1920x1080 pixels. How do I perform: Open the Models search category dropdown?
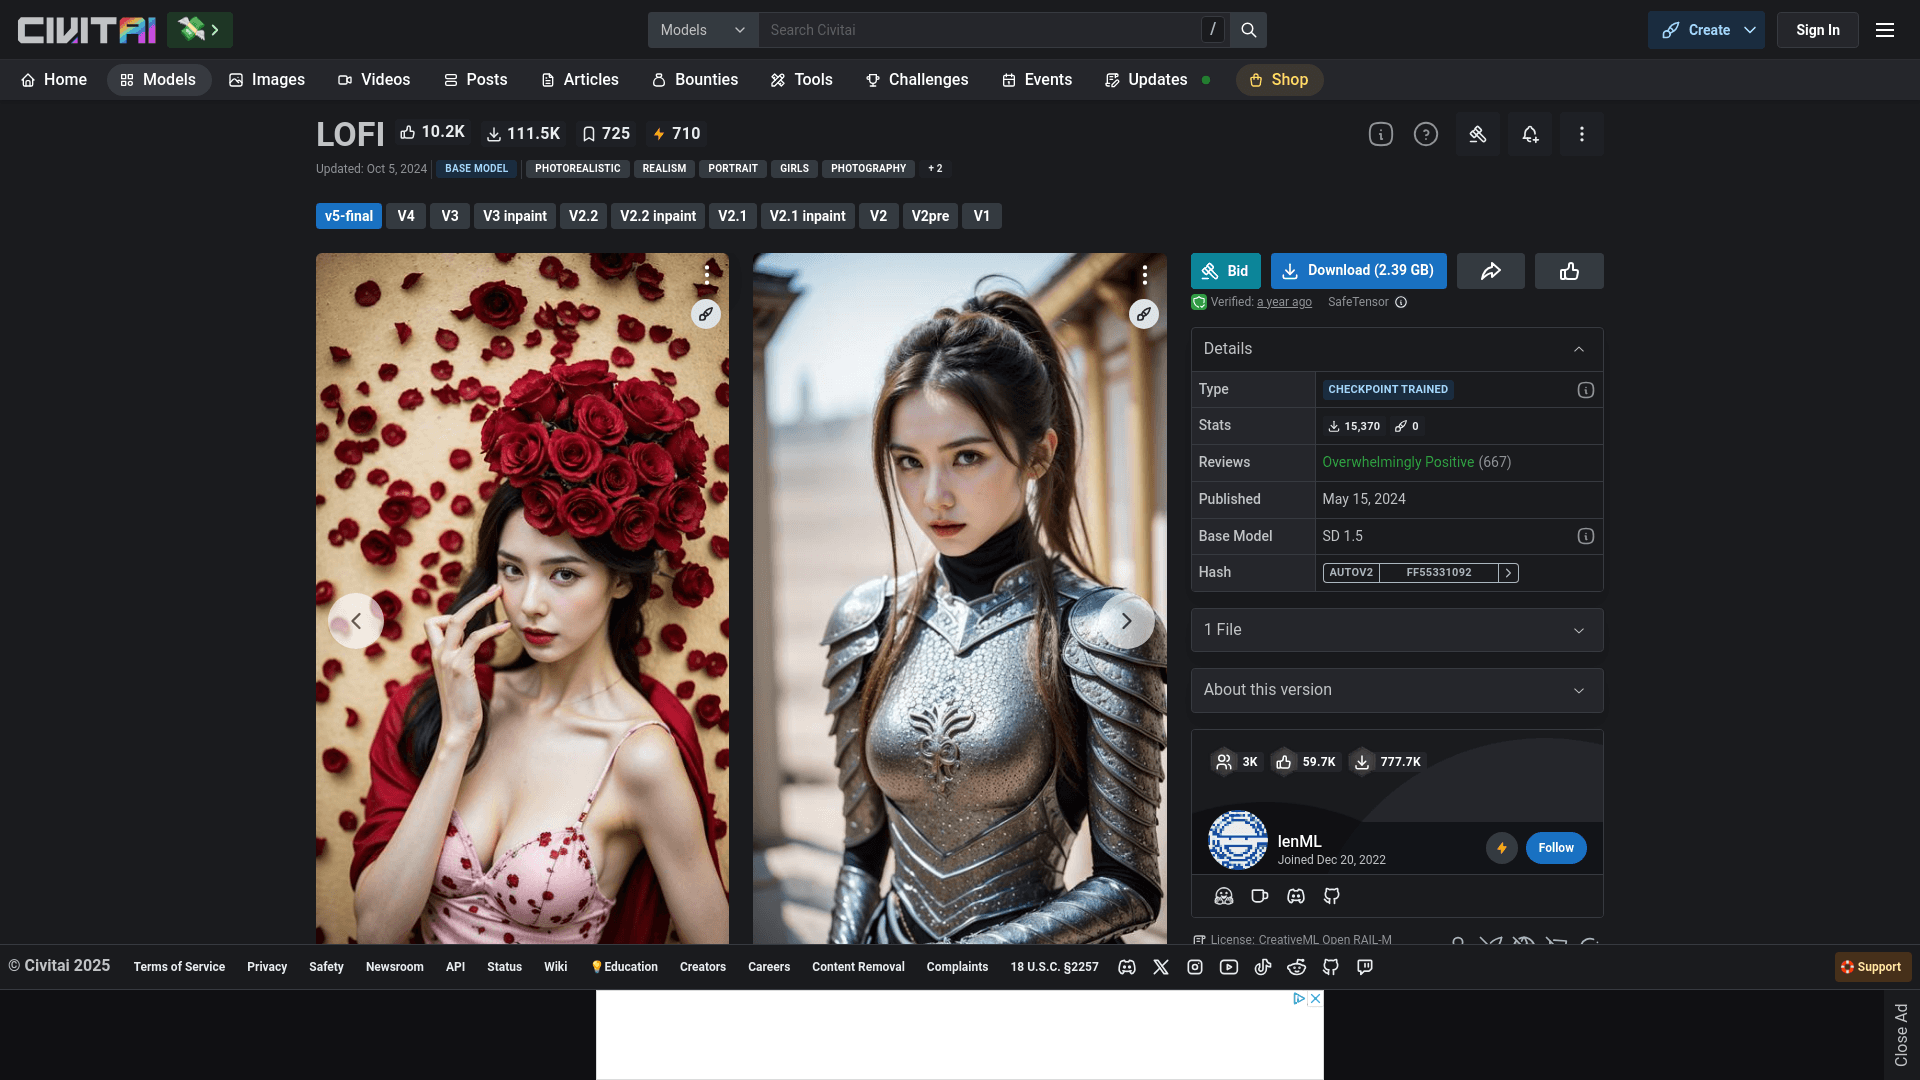pos(703,30)
